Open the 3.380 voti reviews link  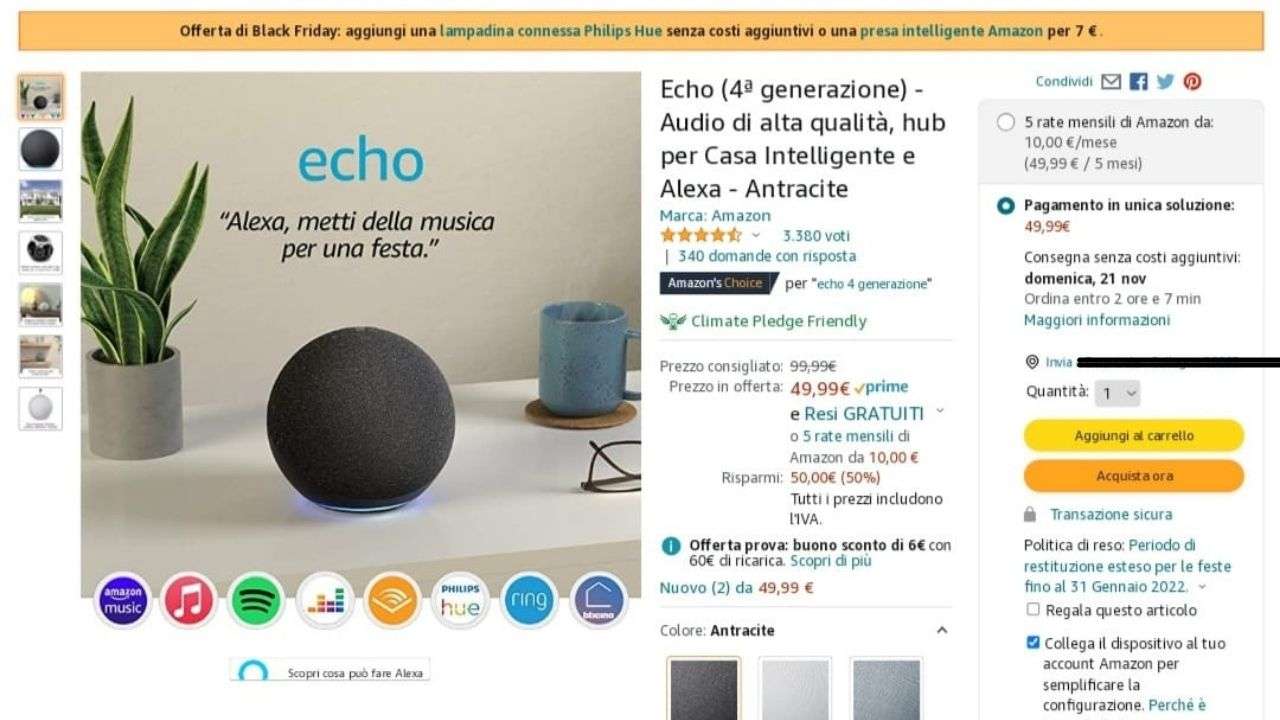[x=816, y=236]
